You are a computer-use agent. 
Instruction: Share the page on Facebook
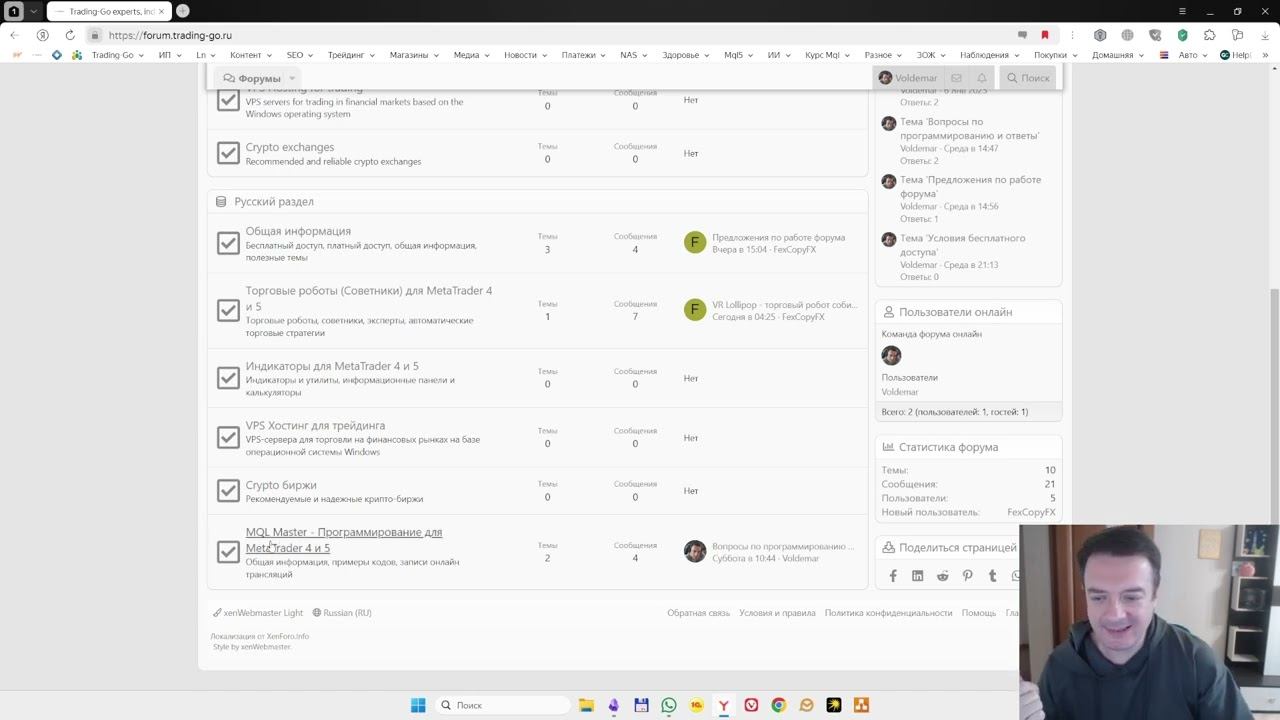893,576
